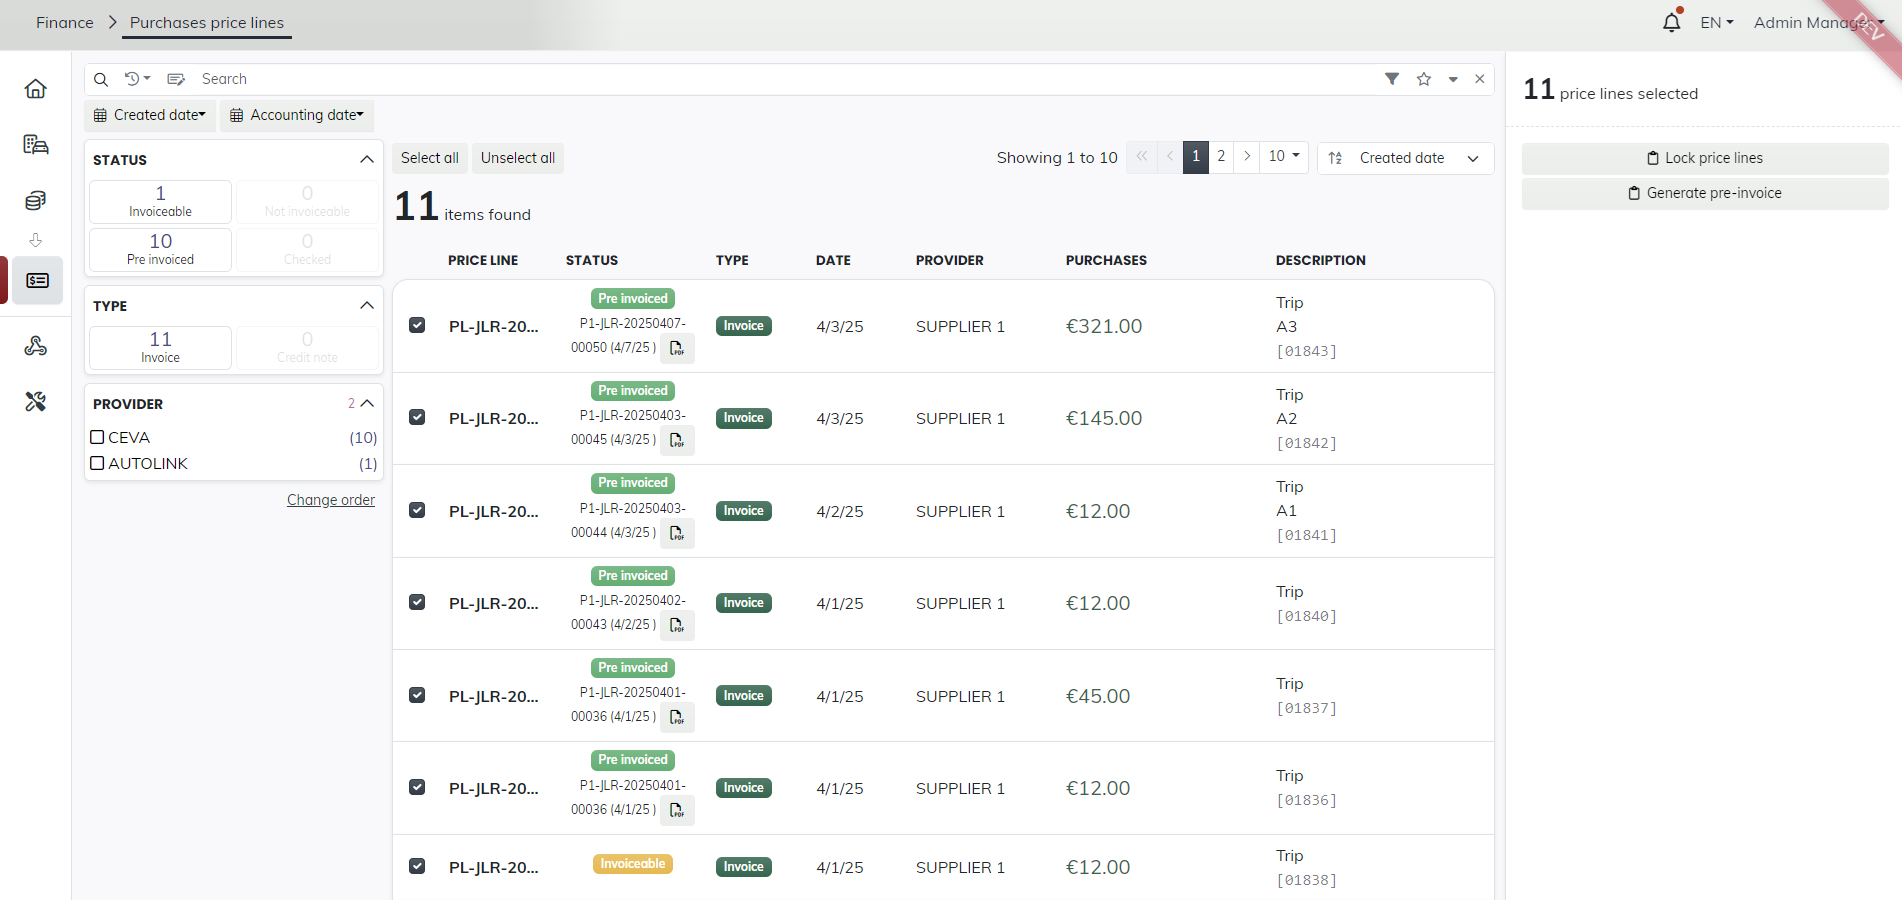Click into the Search input field
Screen dimensions: 1902x900
tap(700, 79)
